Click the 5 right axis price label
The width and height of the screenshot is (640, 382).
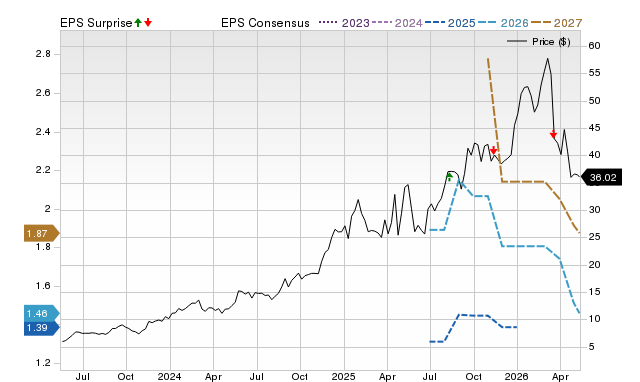pos(591,347)
